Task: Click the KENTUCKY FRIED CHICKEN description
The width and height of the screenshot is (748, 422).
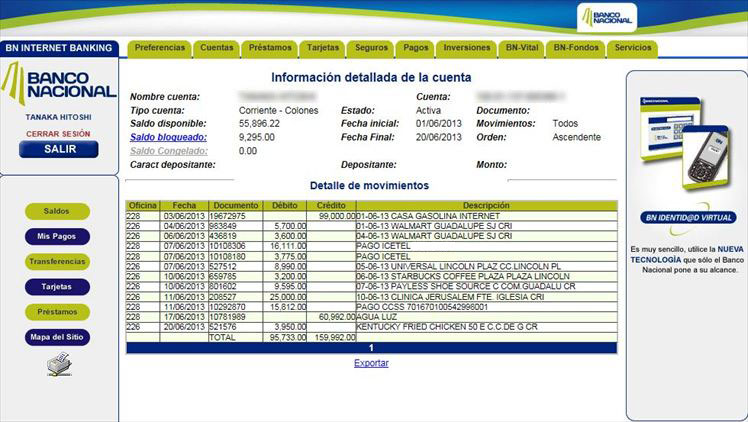Action: coord(447,327)
